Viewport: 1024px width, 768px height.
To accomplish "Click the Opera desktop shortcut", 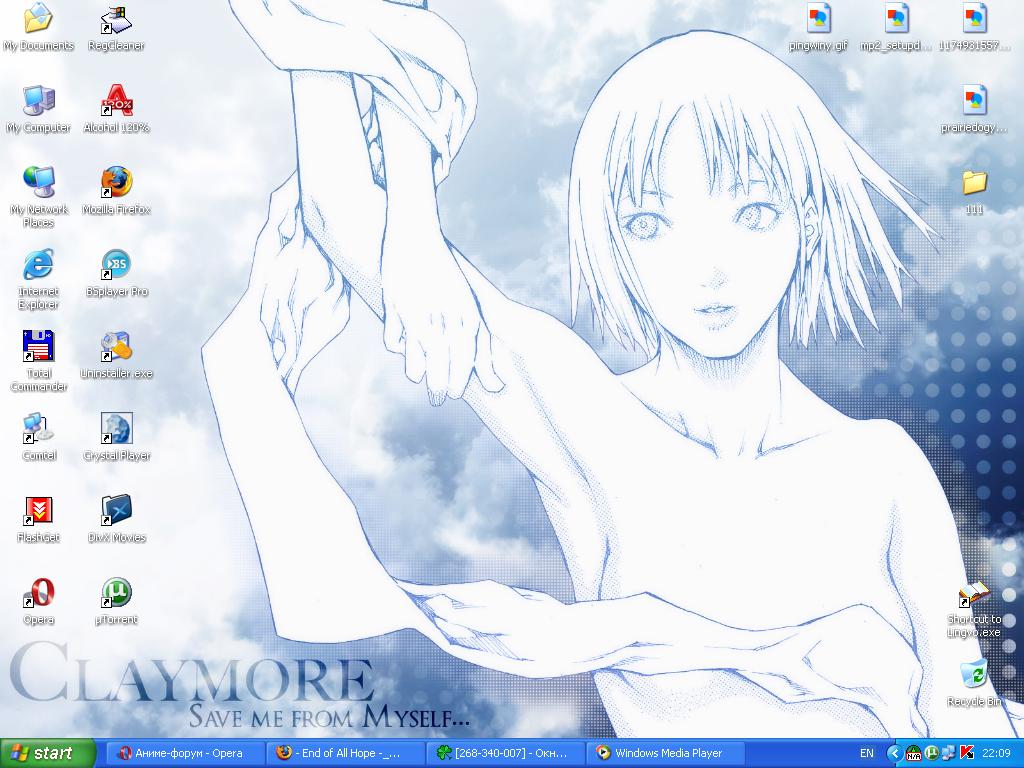I will coord(38,593).
